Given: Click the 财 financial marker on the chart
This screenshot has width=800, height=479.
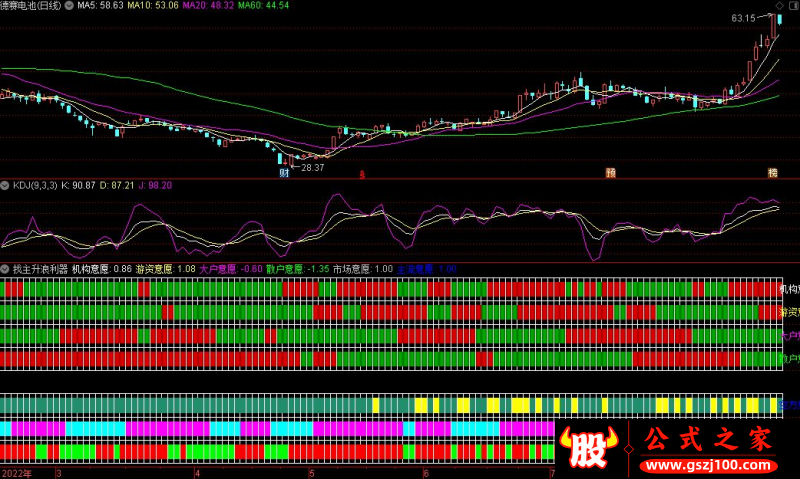Looking at the screenshot, I should [283, 172].
